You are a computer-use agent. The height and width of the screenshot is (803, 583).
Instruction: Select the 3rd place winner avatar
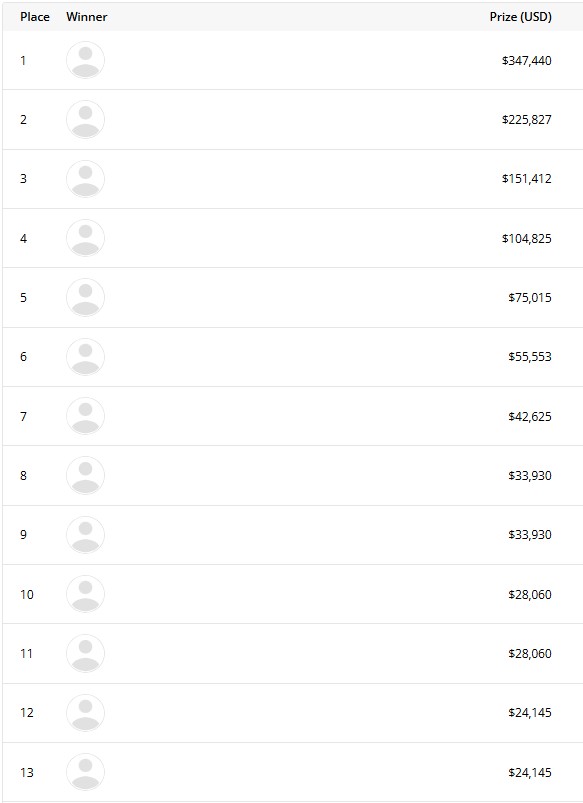(x=86, y=179)
